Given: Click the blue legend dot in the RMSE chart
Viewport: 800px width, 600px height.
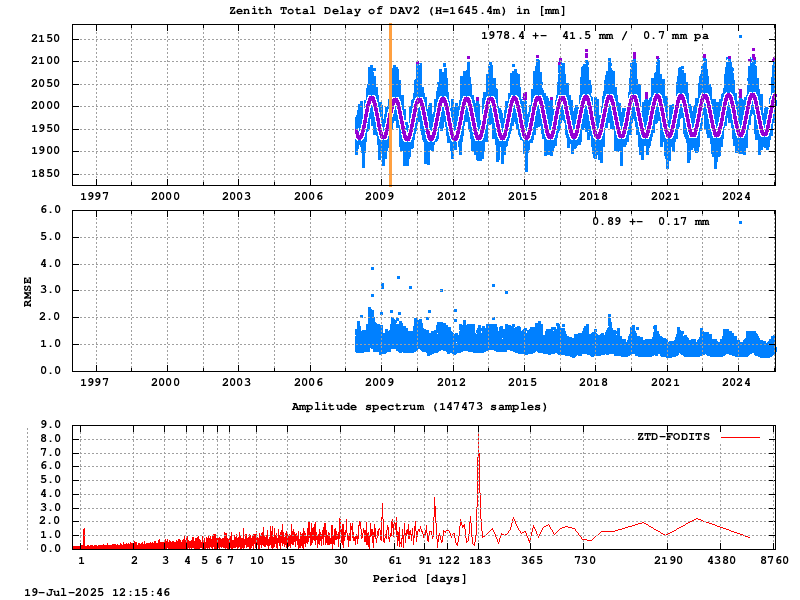Looking at the screenshot, I should pos(740,222).
